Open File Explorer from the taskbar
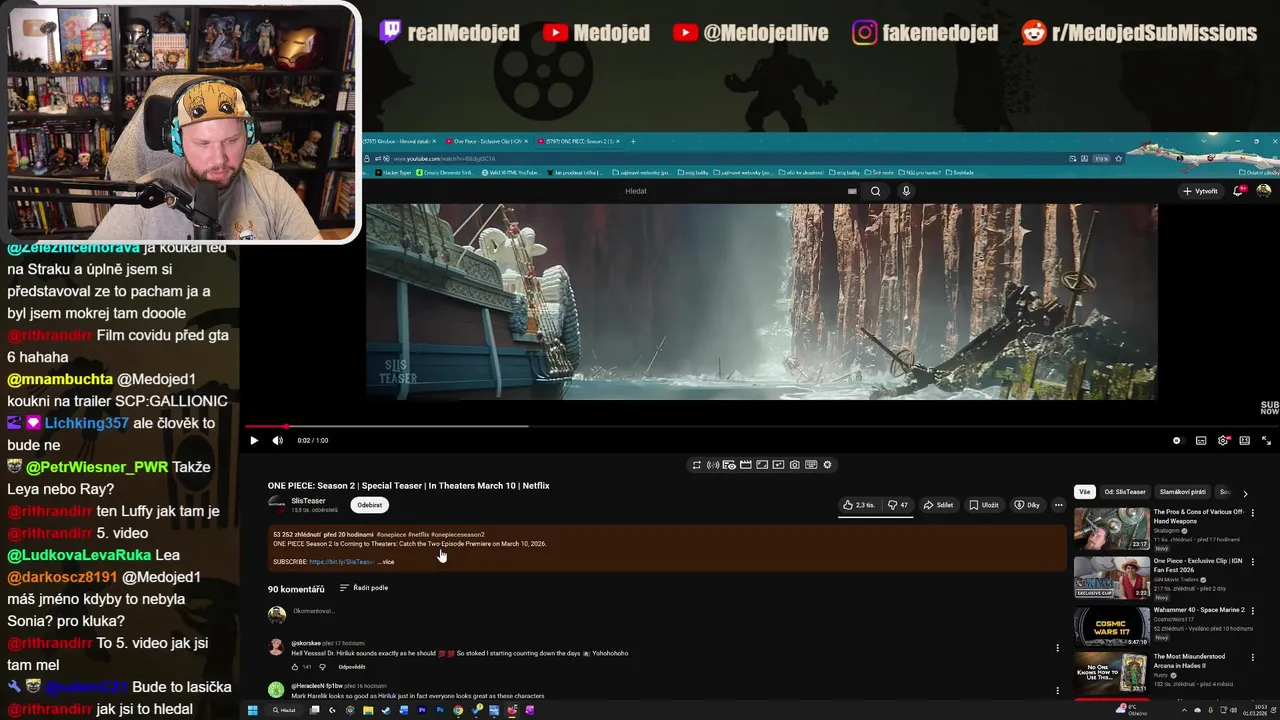Screen dimensions: 1280x720 click(368, 710)
